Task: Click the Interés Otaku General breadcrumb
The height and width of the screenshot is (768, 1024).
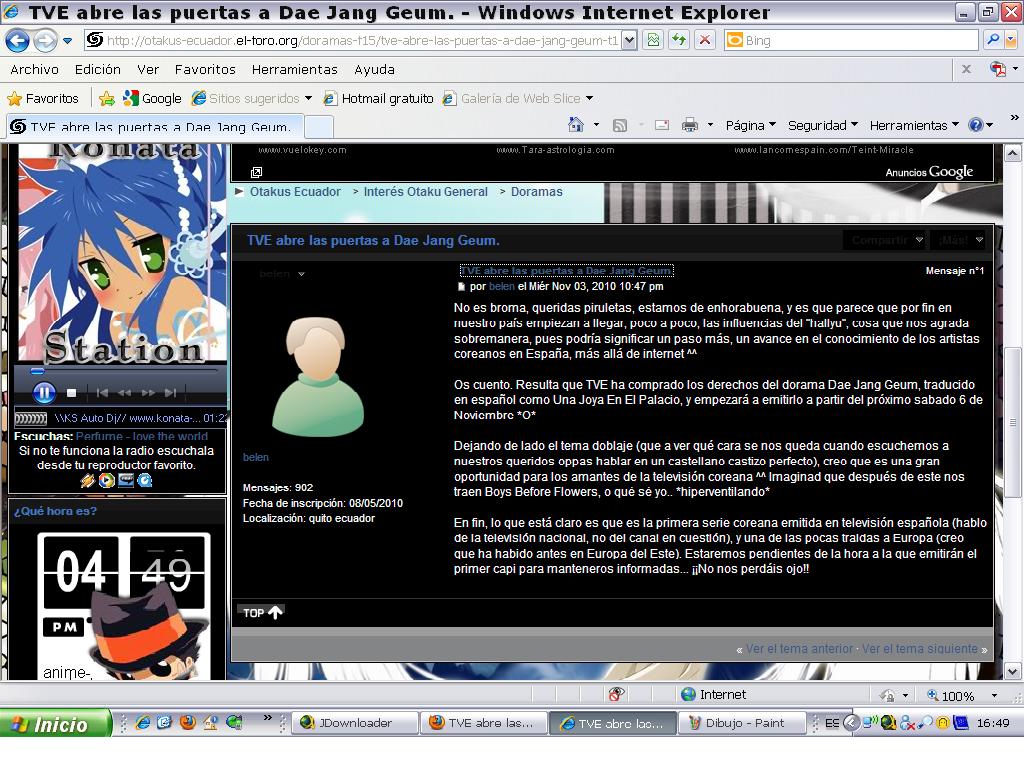Action: click(x=426, y=192)
